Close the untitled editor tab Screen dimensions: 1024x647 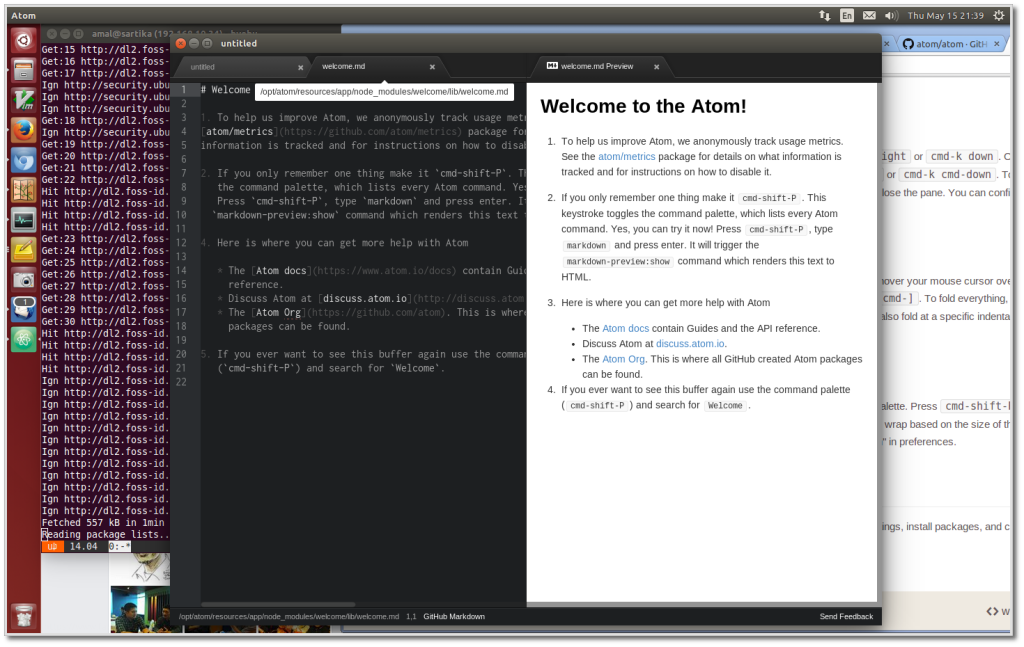(x=300, y=67)
